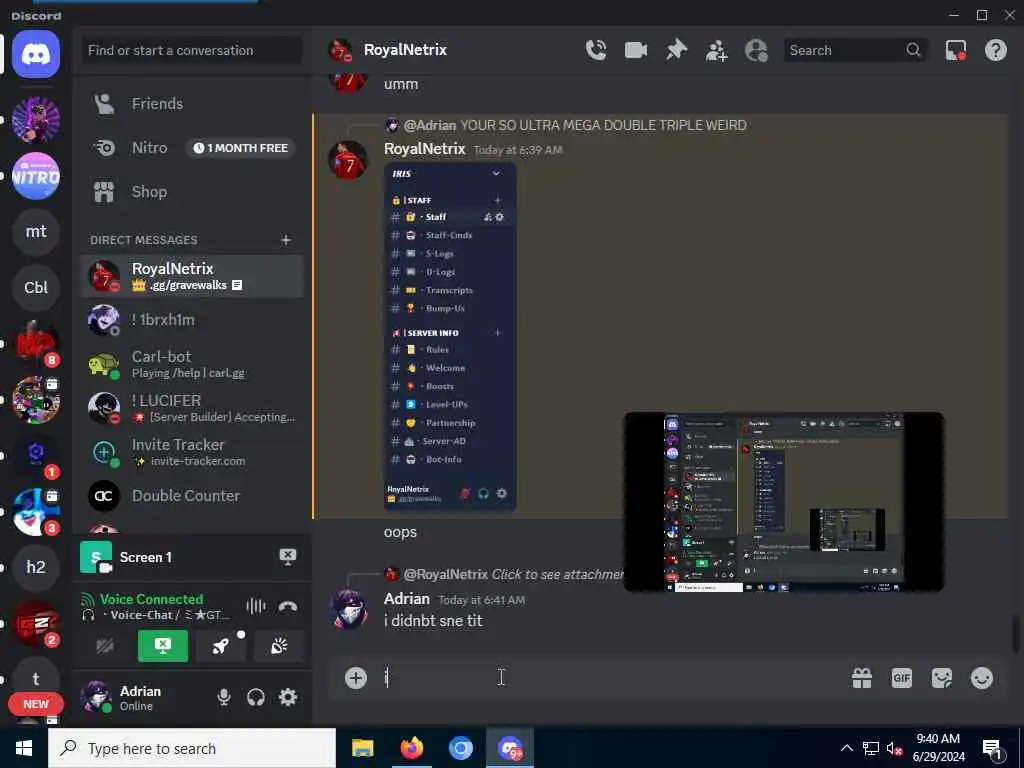1024x768 pixels.
Task: Click the Find or start a conversation box
Action: click(192, 50)
